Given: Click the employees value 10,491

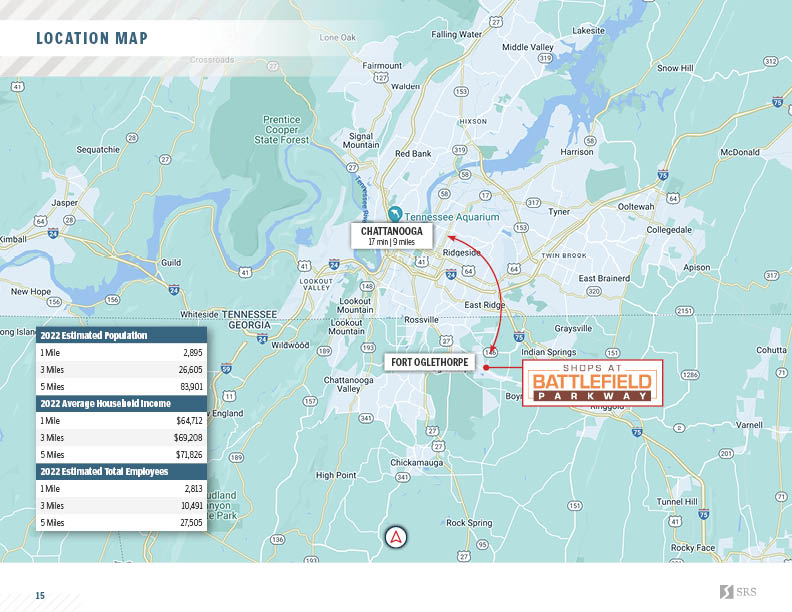Looking at the screenshot, I should tap(192, 505).
